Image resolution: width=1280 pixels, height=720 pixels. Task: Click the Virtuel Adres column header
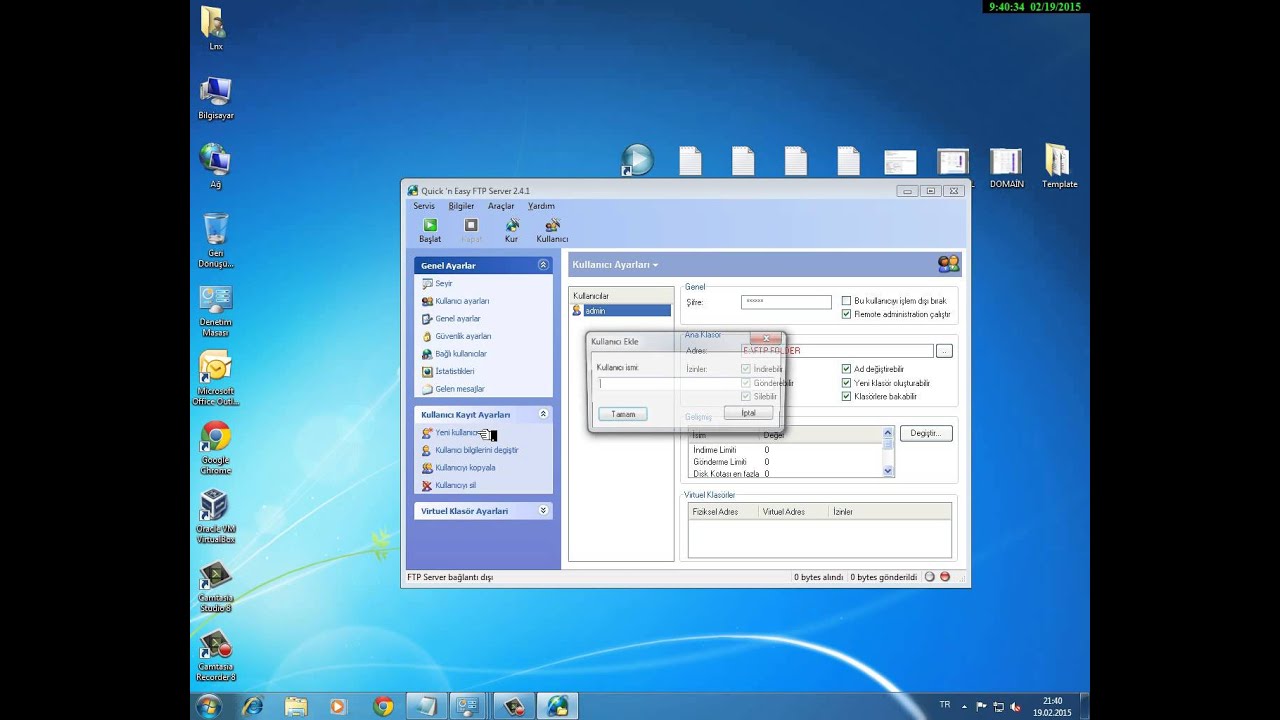click(794, 511)
